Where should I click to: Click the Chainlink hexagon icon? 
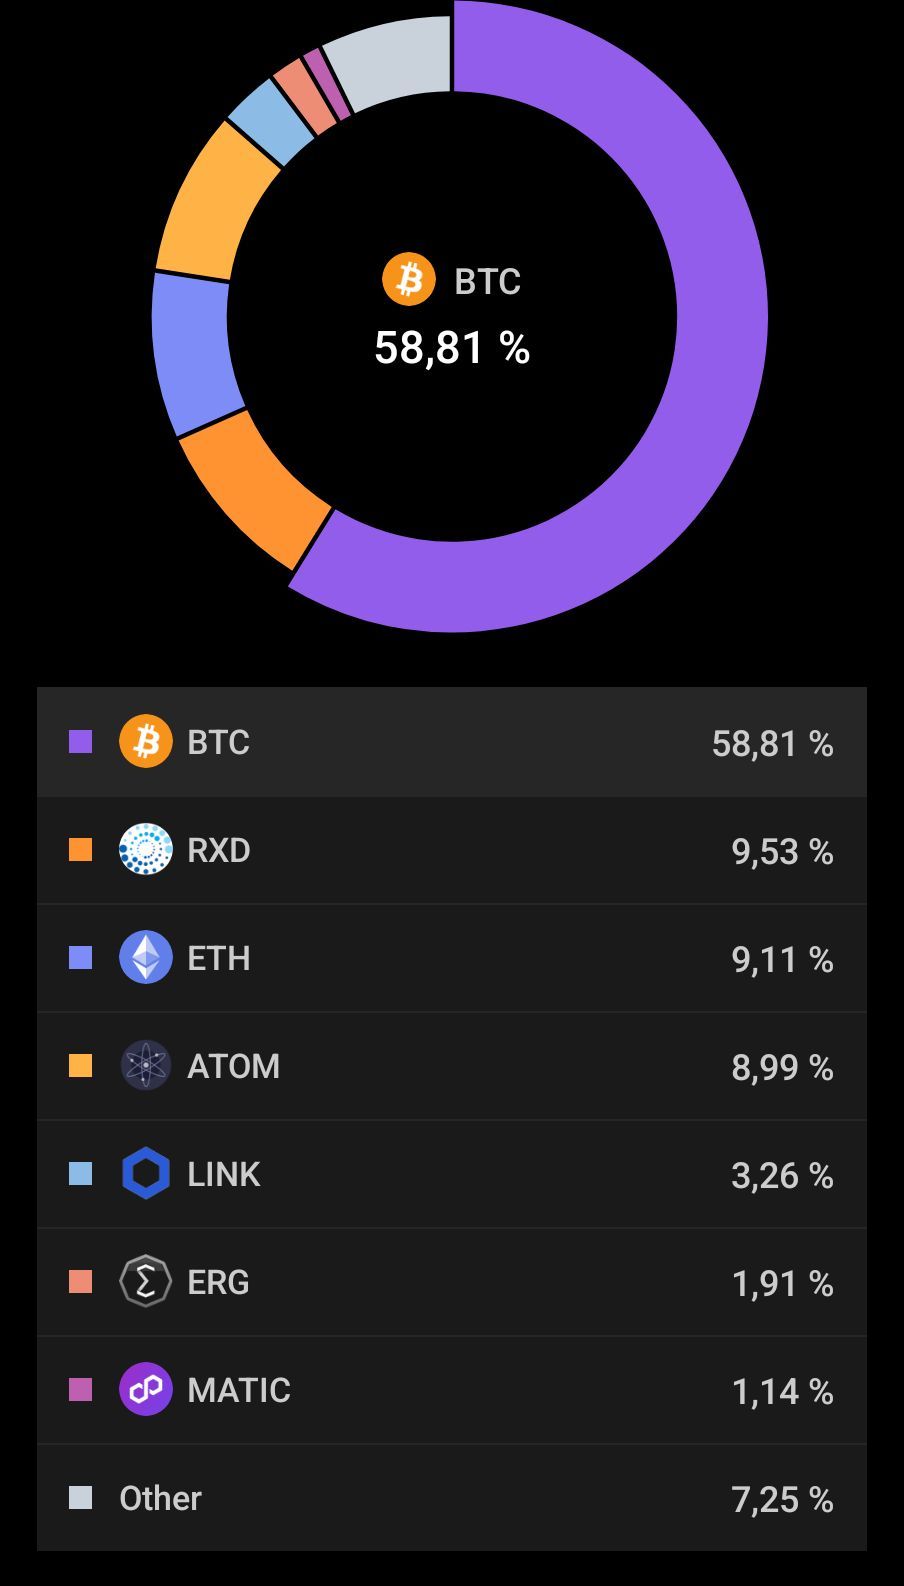pyautogui.click(x=145, y=1174)
